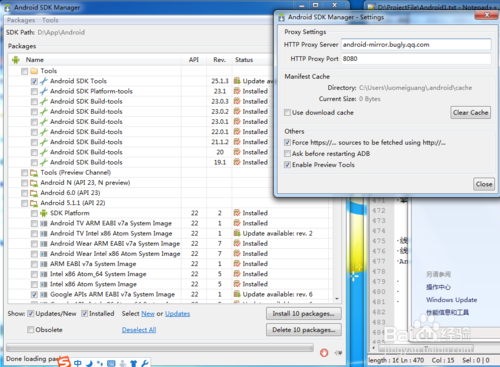
Task: Enable the Obsolete filter checkbox
Action: pos(31,330)
